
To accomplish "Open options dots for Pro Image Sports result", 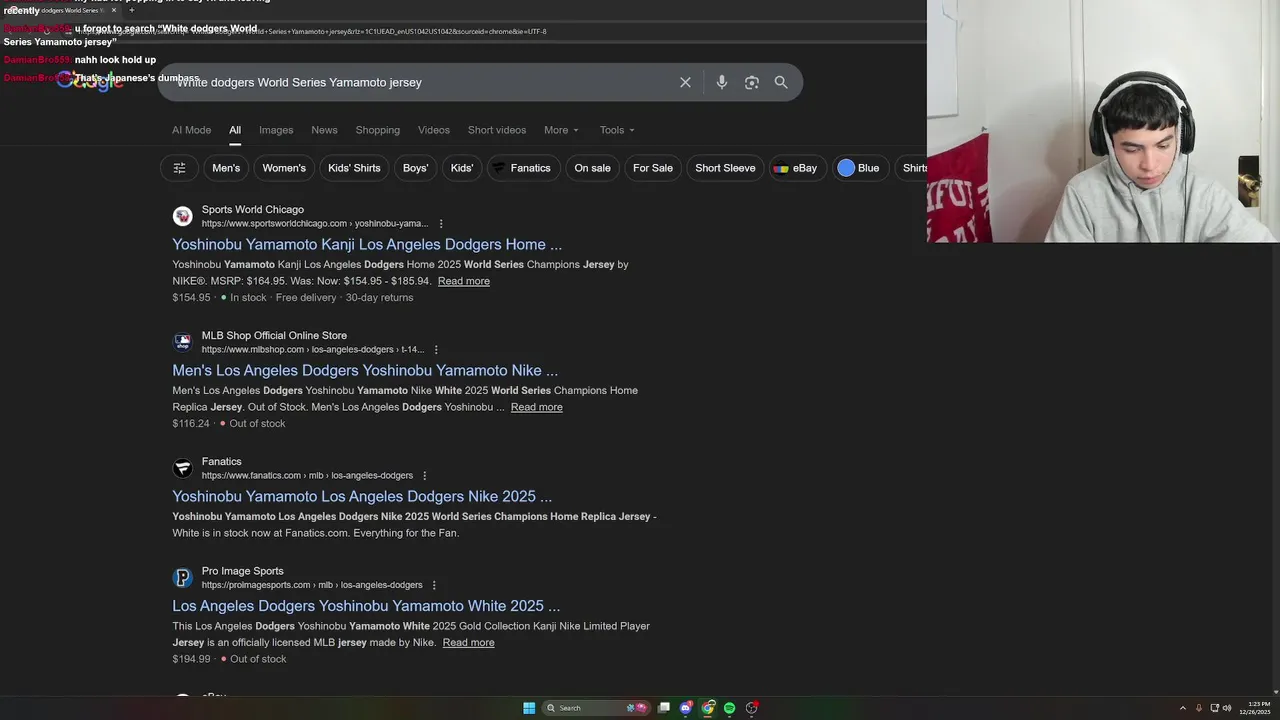I will pos(434,585).
